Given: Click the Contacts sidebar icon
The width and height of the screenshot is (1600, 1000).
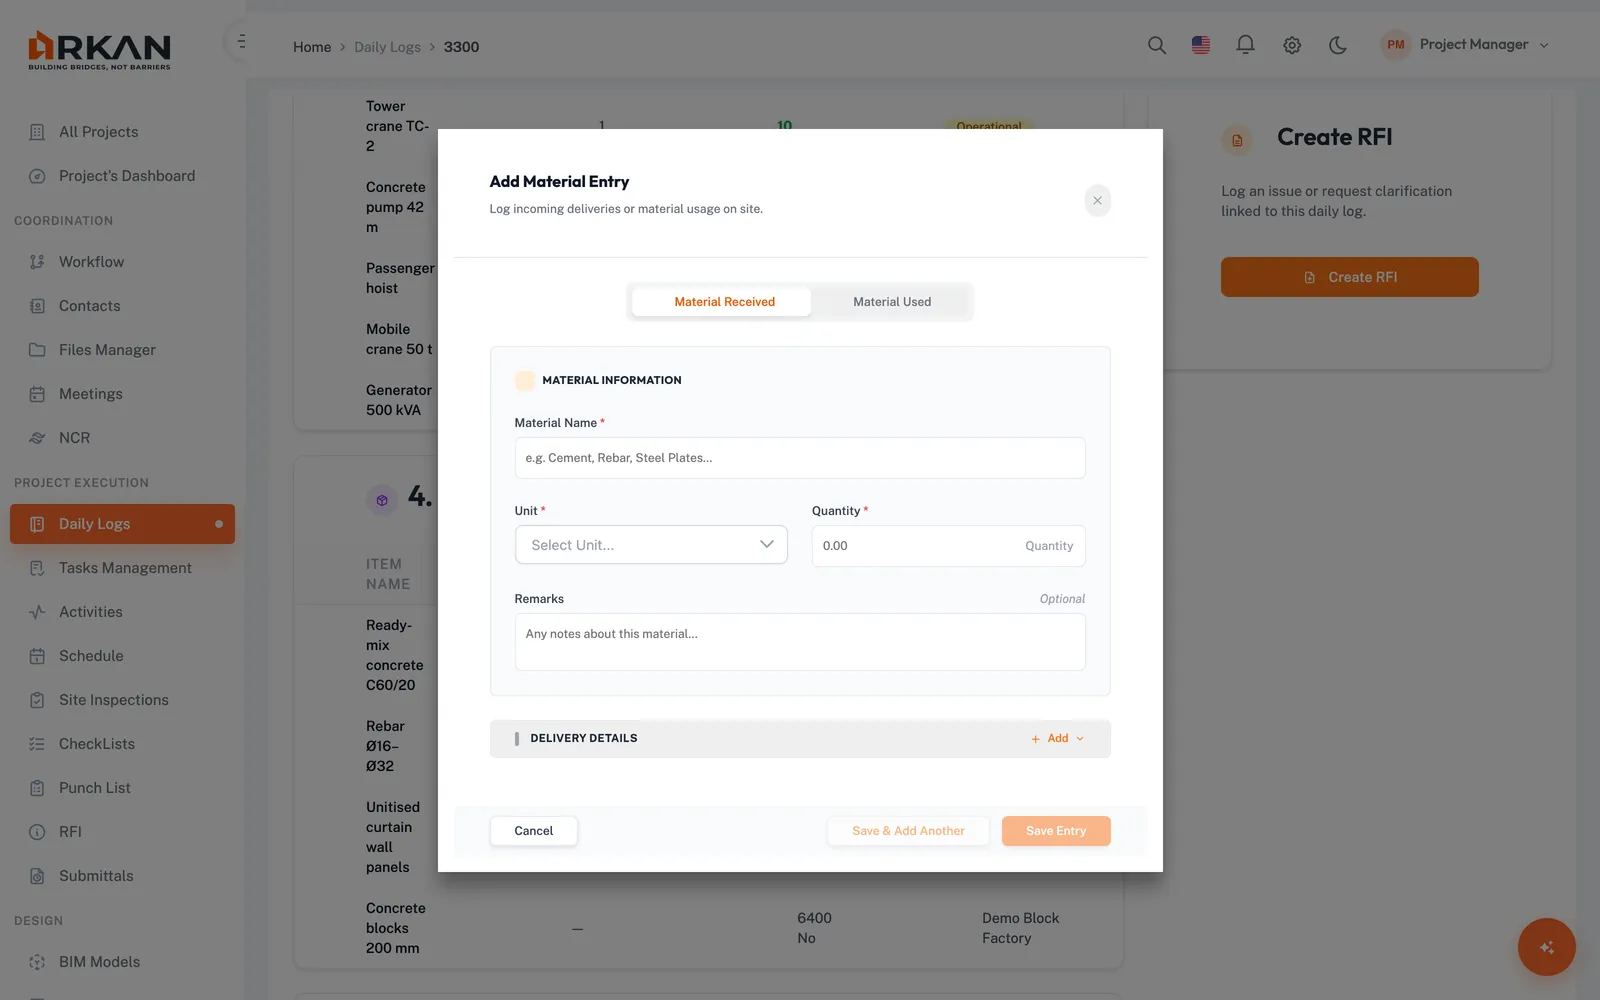Looking at the screenshot, I should pyautogui.click(x=37, y=306).
